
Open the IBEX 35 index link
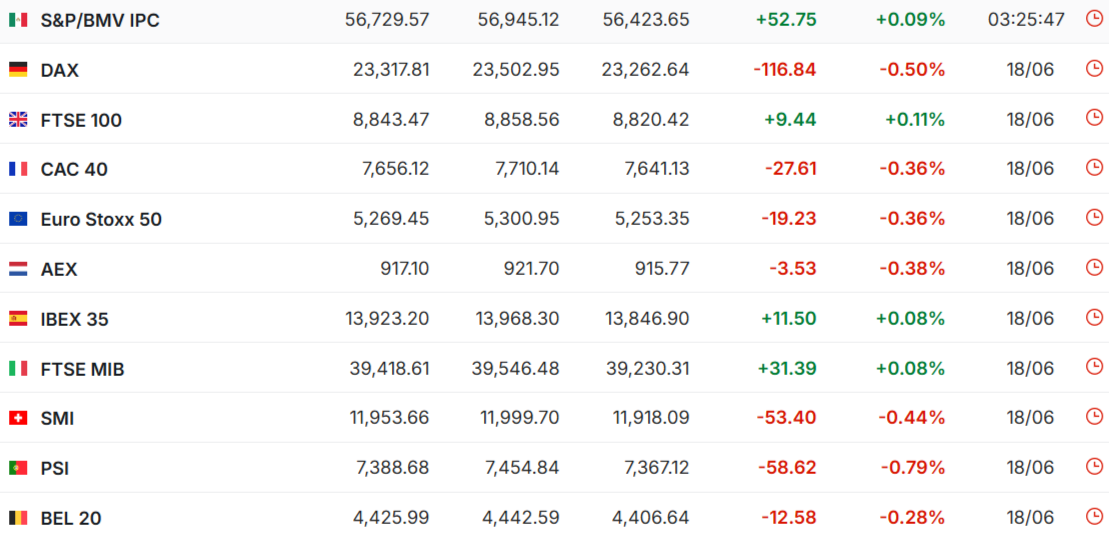(75, 320)
